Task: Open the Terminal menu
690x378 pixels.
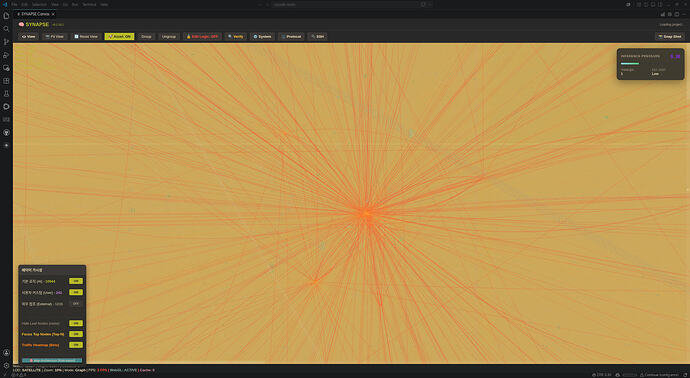Action: pos(89,4)
